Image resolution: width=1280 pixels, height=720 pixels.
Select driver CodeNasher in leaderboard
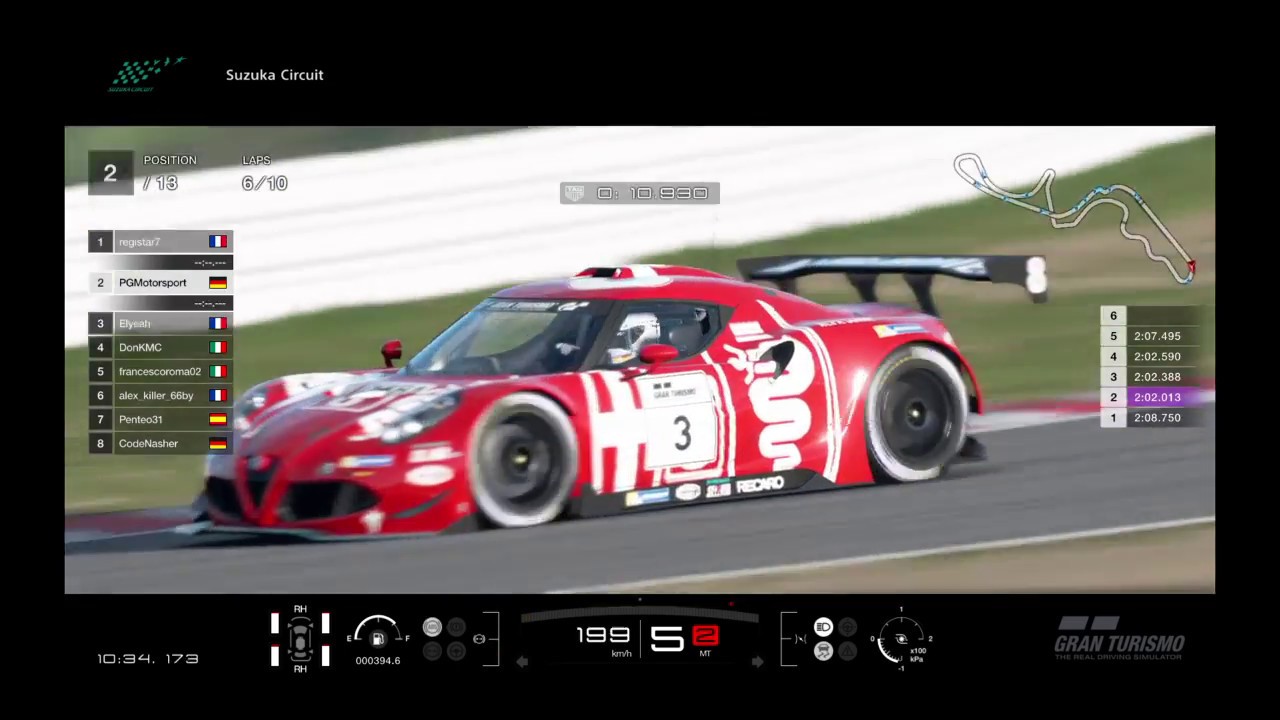pos(160,443)
